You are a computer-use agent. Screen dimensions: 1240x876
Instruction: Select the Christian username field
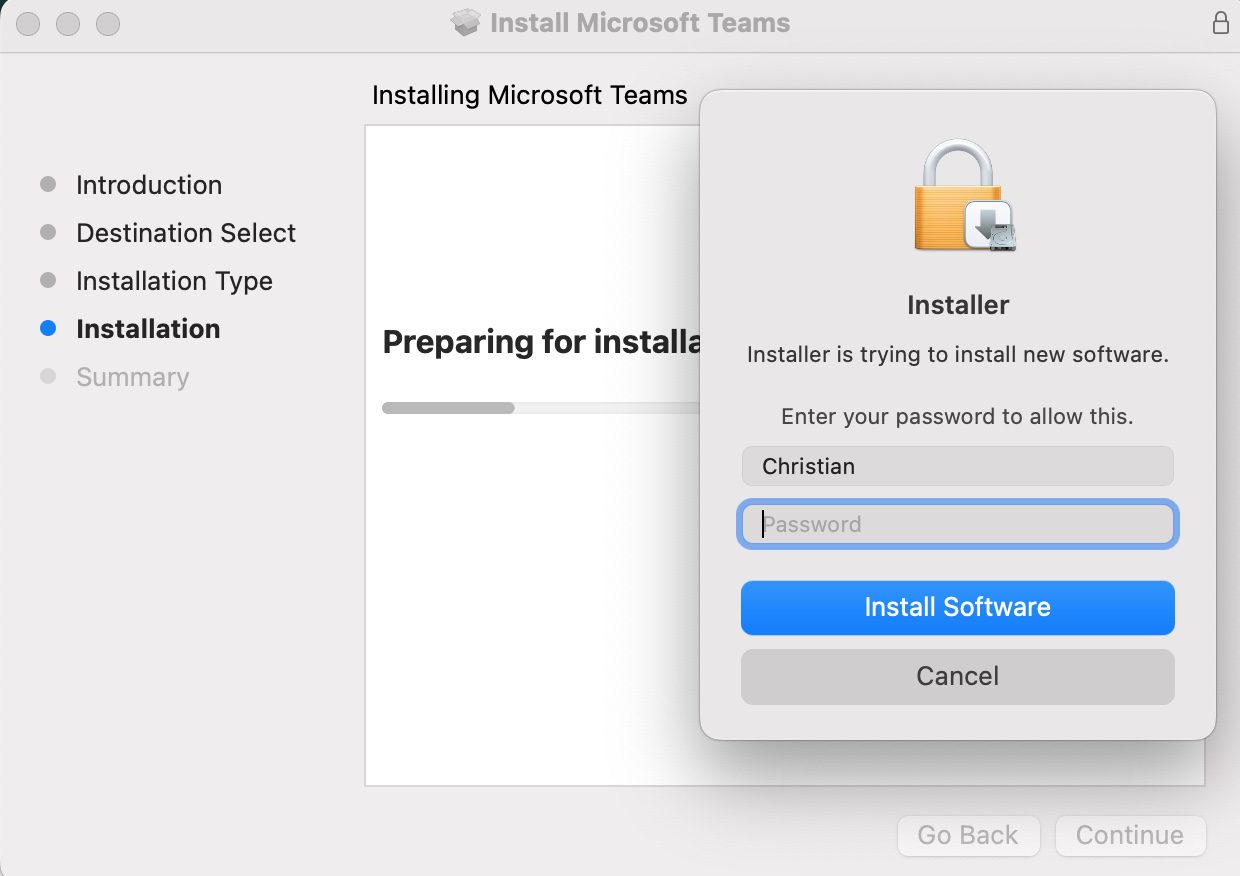(x=957, y=466)
